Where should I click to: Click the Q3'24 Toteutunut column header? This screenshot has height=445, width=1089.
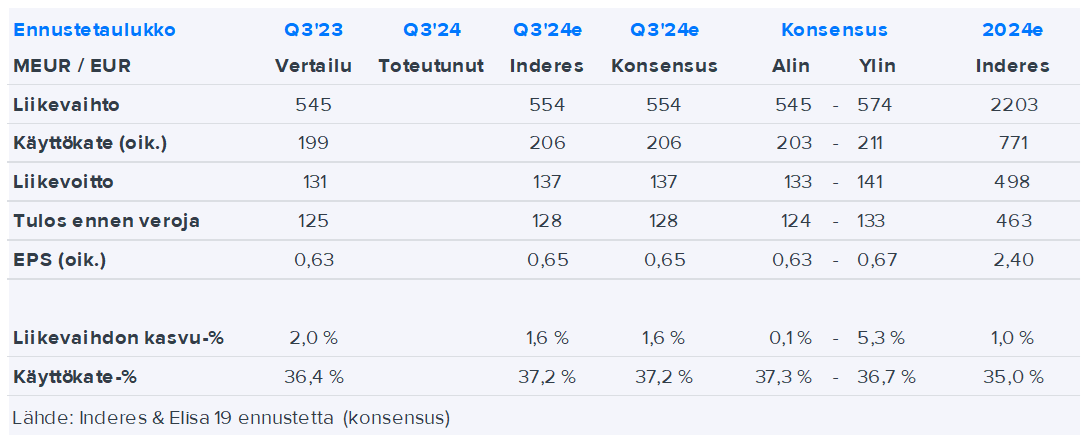(432, 30)
